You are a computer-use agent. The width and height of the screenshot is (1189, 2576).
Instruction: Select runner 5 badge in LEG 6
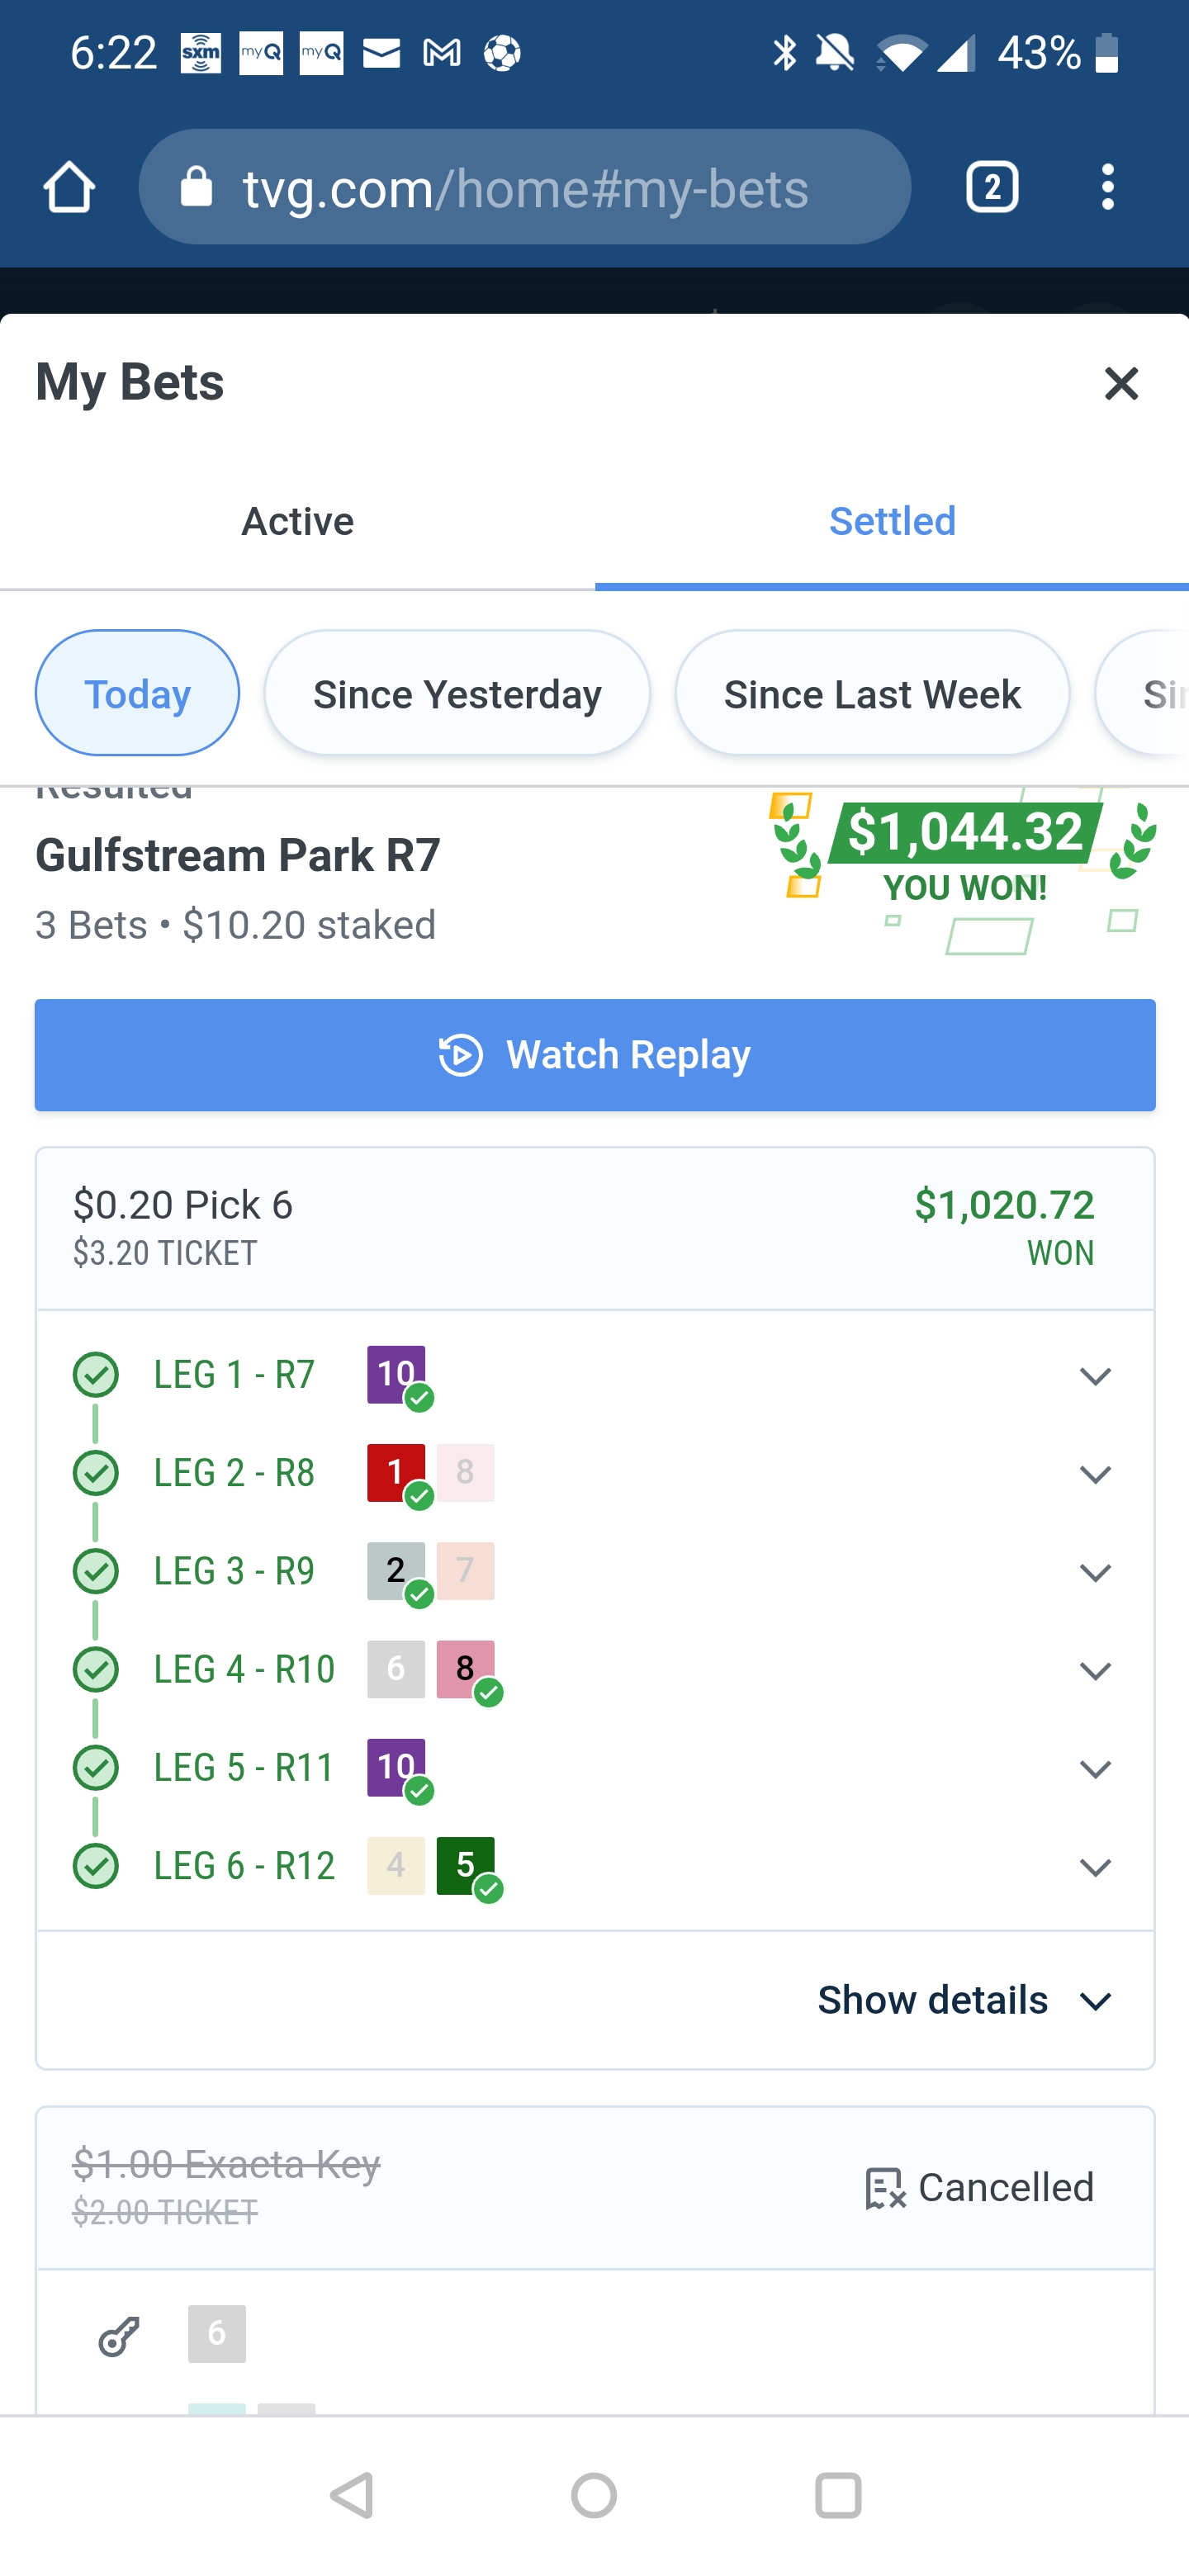(x=466, y=1865)
